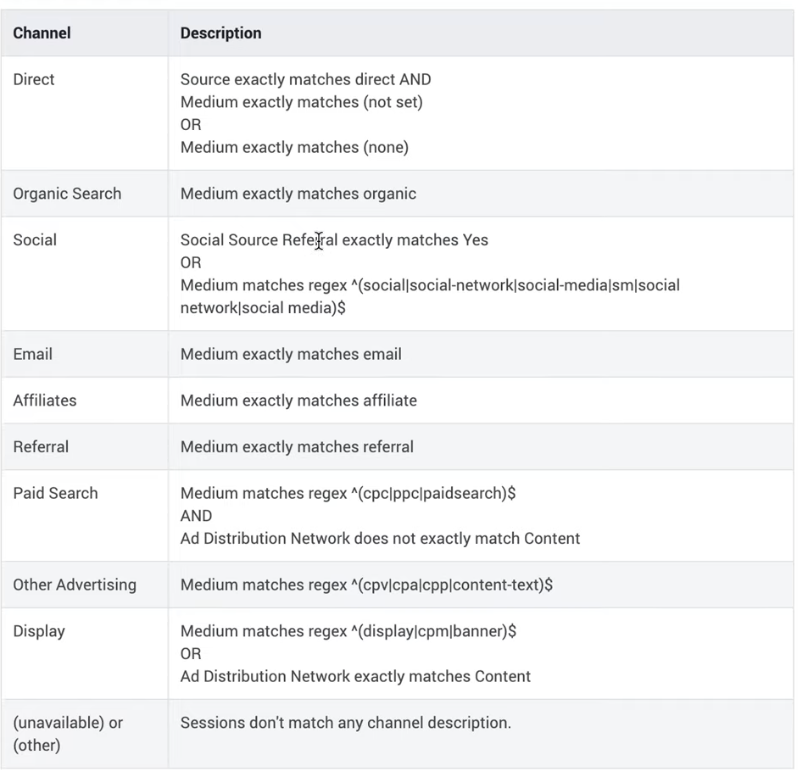Click the OR operator in Social row
The image size is (801, 770).
191,263
